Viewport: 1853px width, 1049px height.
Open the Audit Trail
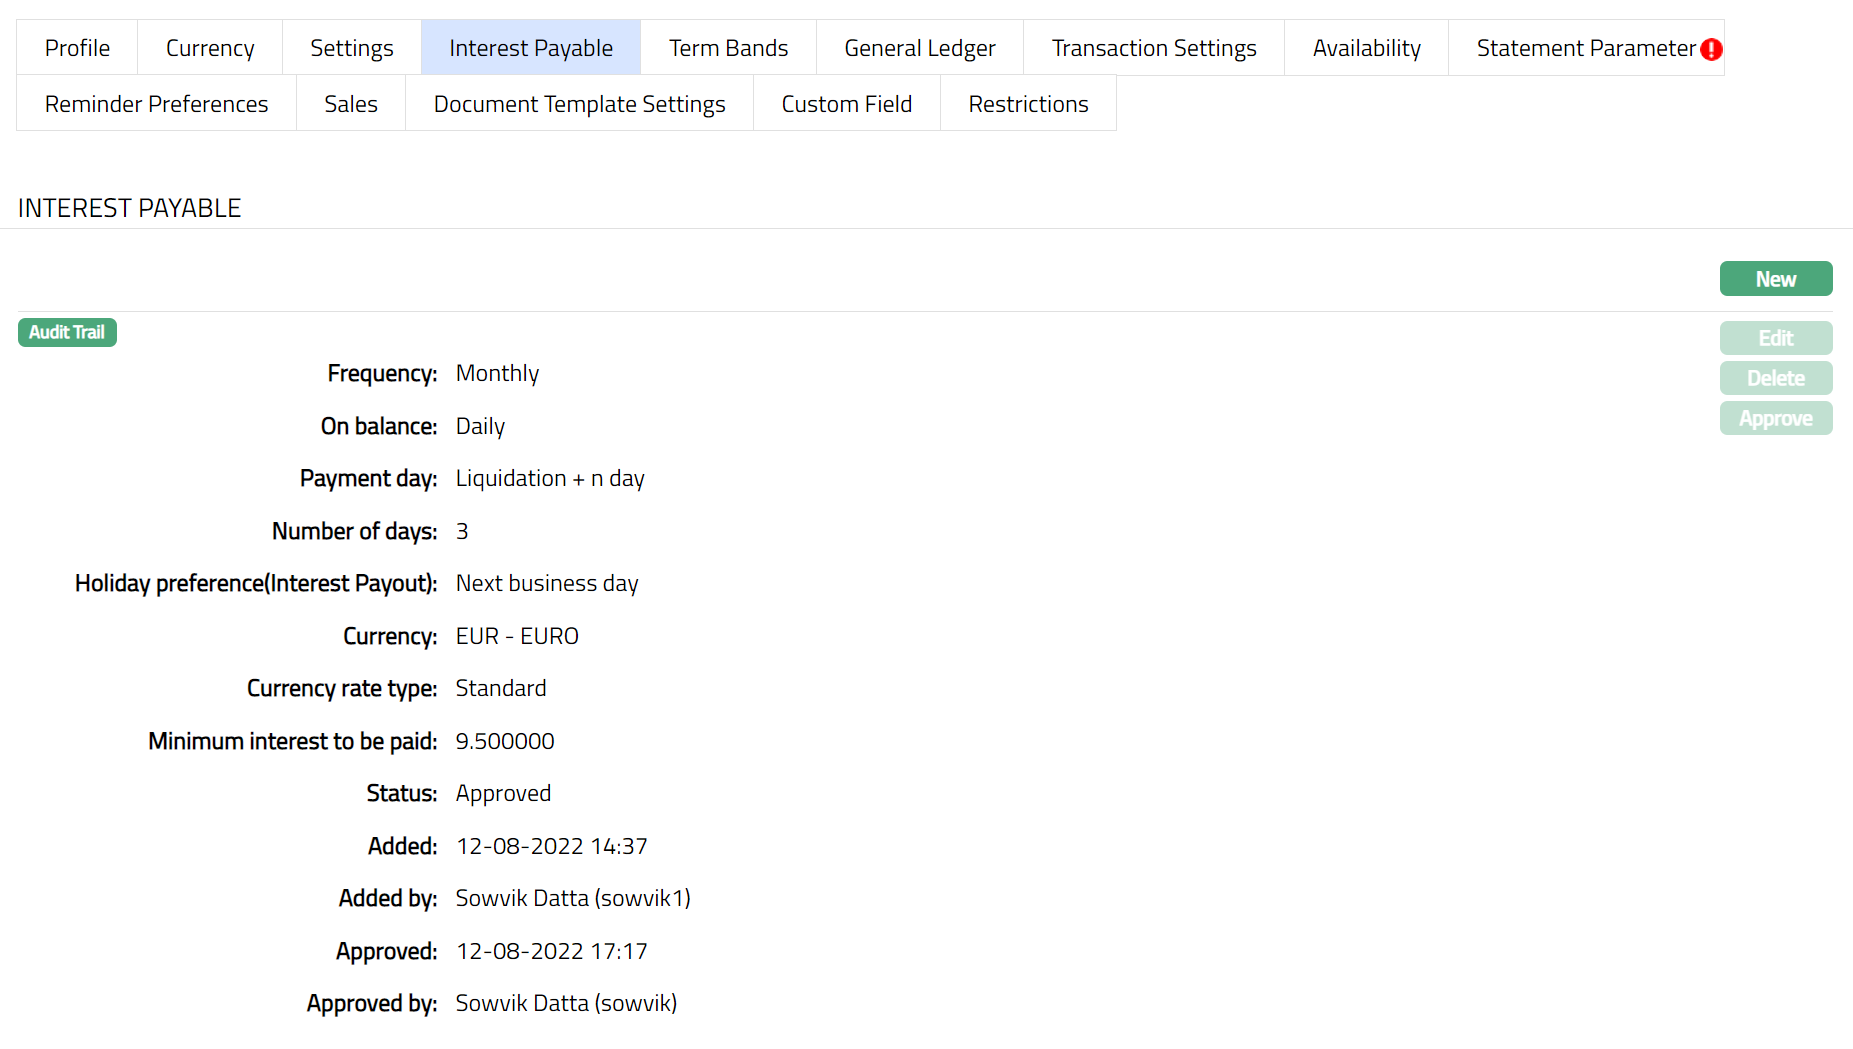click(x=67, y=332)
